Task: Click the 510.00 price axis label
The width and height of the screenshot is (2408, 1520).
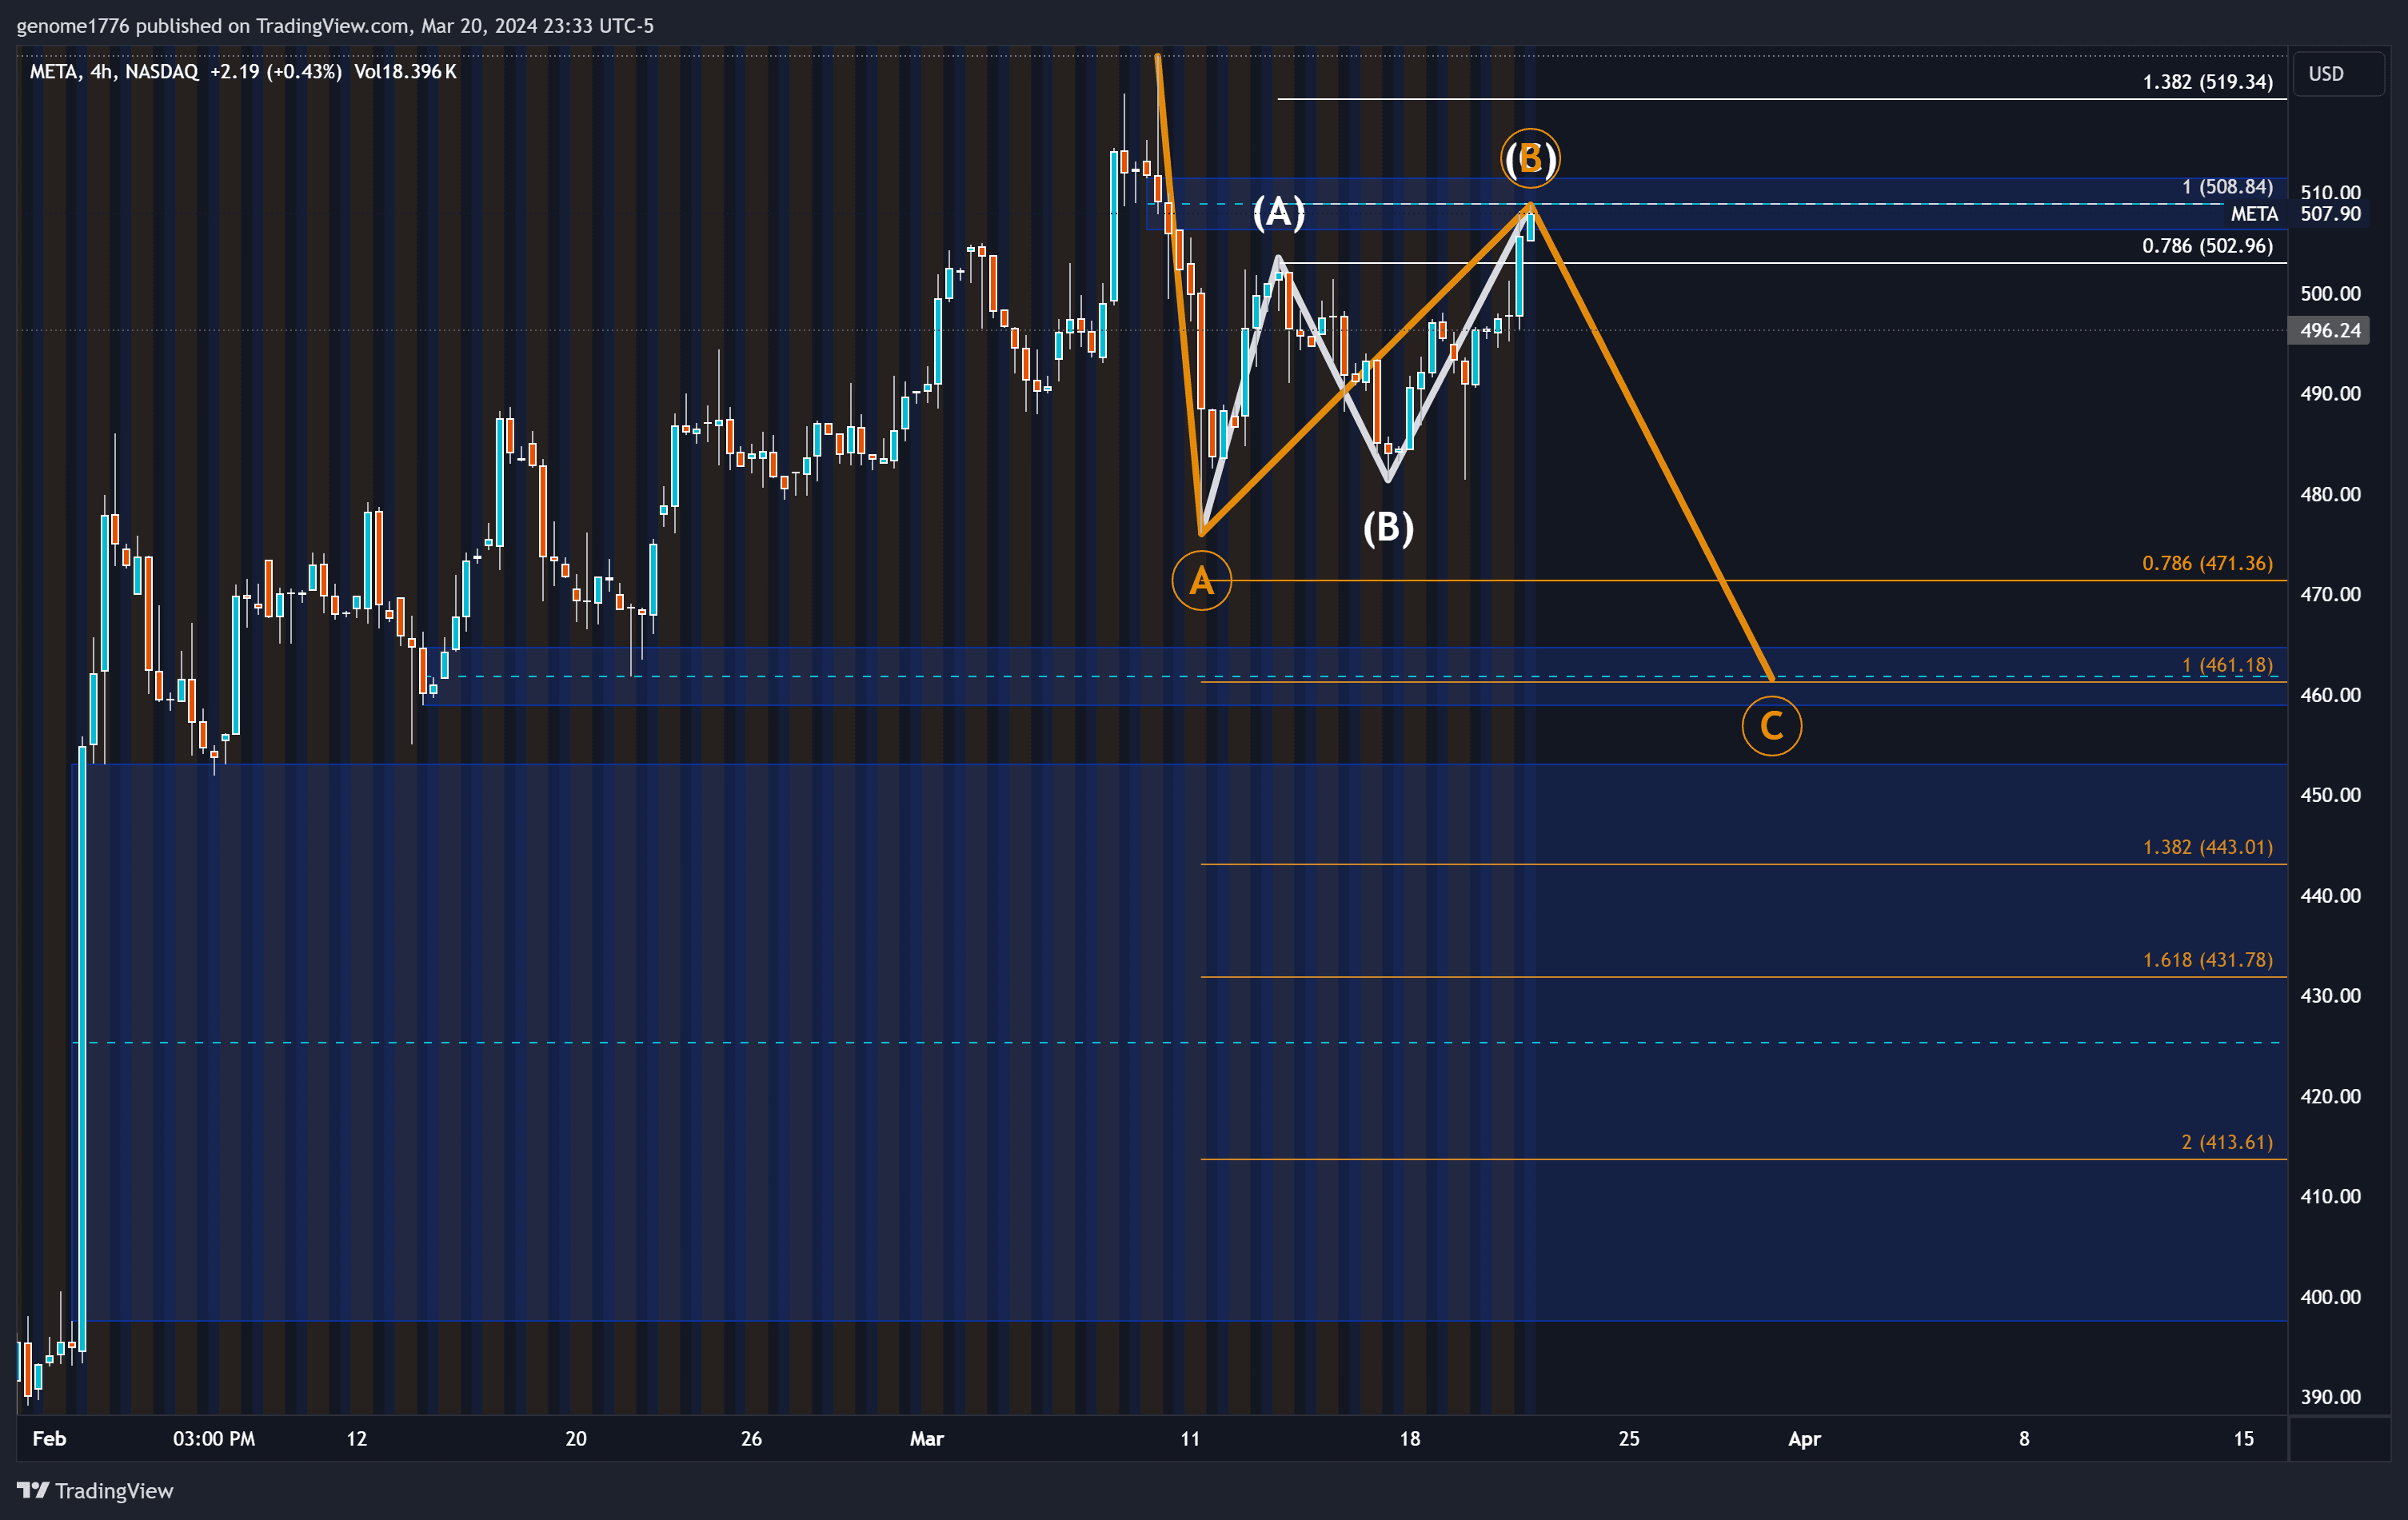Action: click(2330, 193)
